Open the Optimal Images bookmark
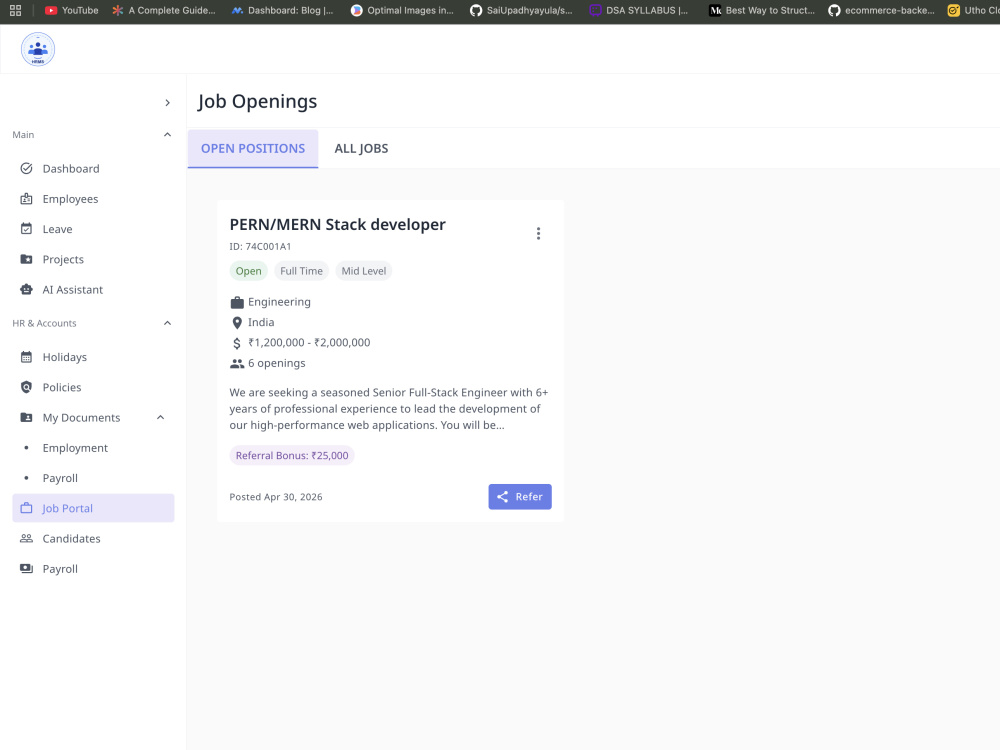Viewport: 1000px width, 750px height. point(402,10)
